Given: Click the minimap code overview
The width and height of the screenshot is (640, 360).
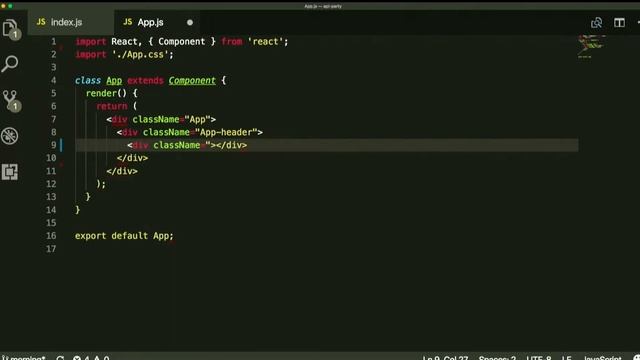Looking at the screenshot, I should tap(591, 47).
